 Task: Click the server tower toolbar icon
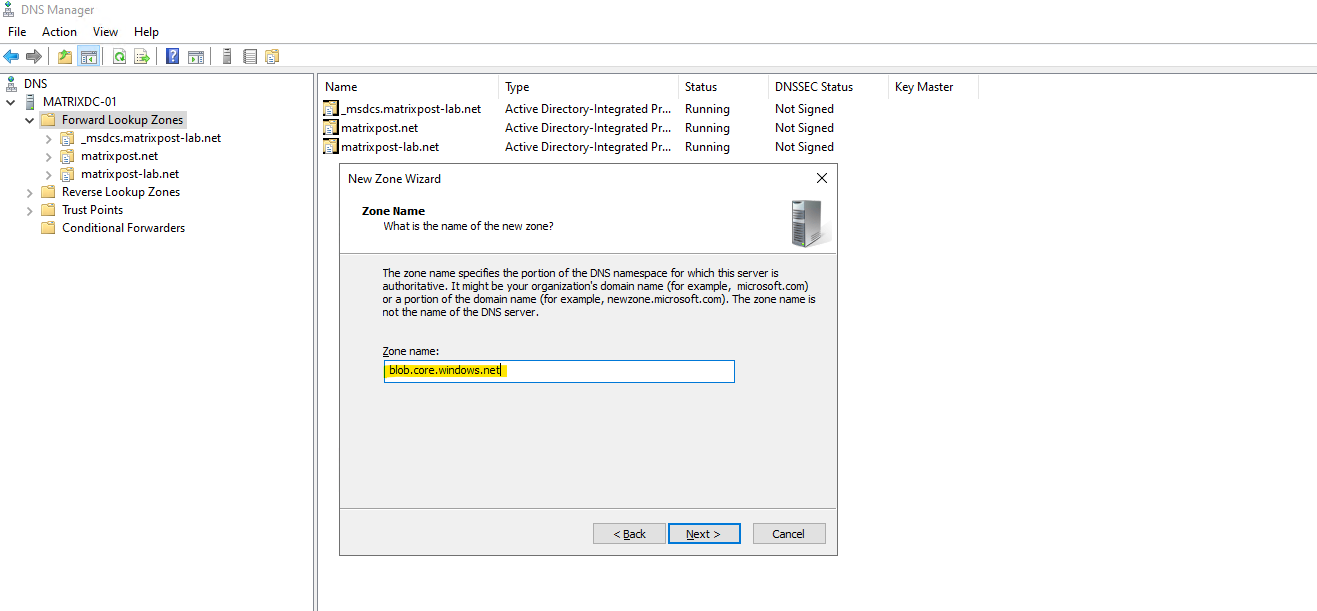[227, 57]
